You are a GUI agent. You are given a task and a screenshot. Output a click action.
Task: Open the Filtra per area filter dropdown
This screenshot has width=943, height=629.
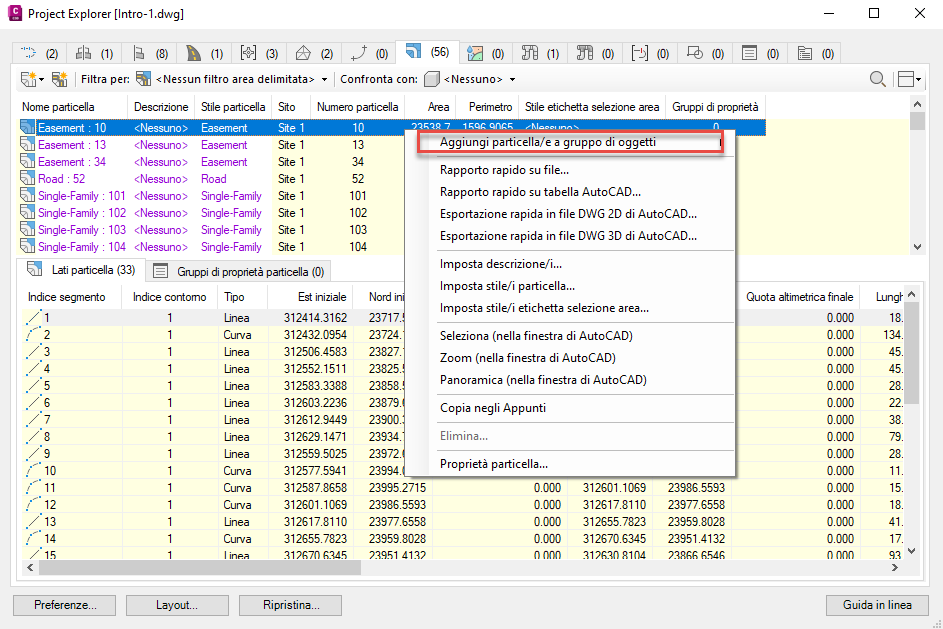point(324,79)
